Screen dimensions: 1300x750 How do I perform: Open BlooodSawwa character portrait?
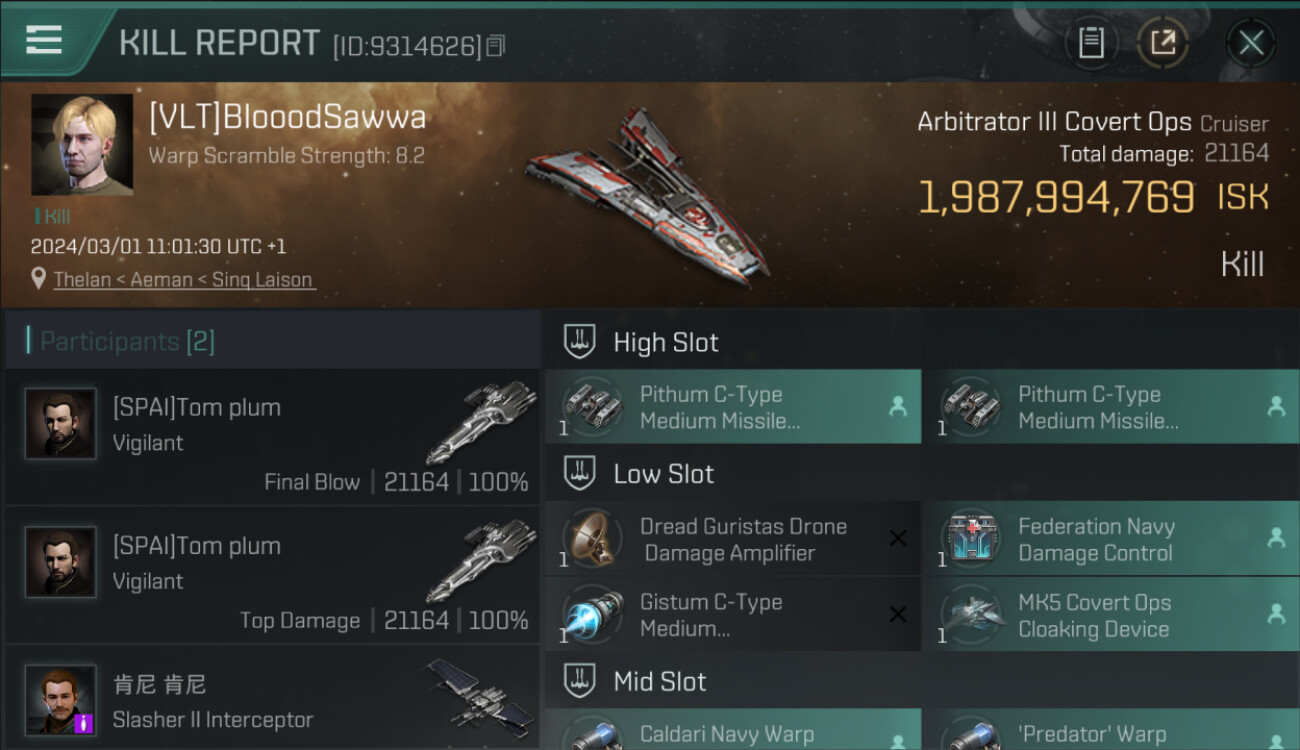point(82,144)
